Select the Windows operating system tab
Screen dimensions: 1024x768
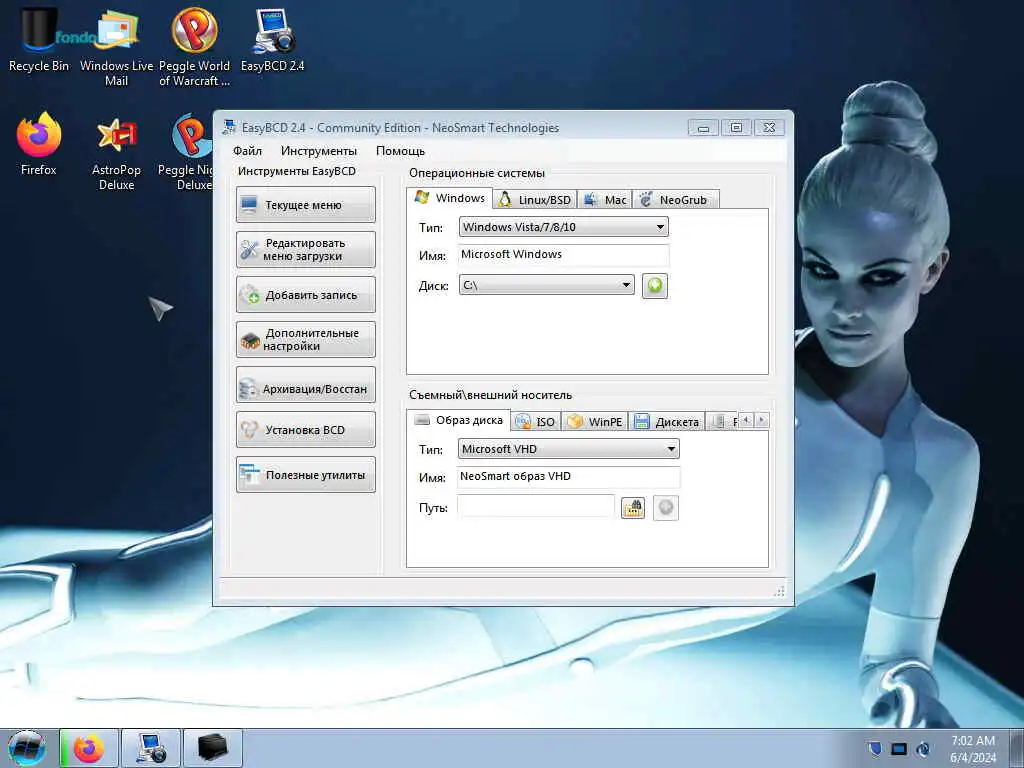(449, 198)
